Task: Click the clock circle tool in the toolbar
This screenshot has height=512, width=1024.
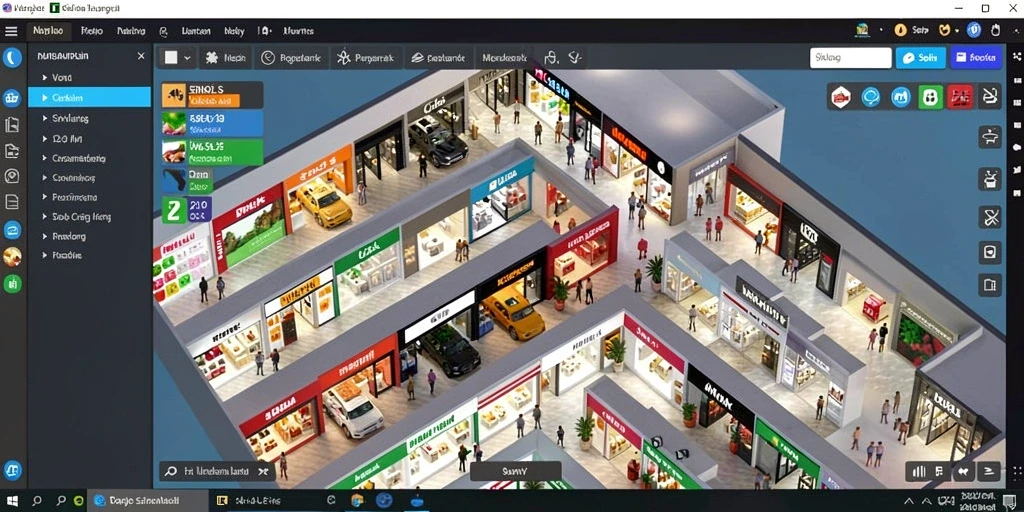Action: pyautogui.click(x=268, y=57)
